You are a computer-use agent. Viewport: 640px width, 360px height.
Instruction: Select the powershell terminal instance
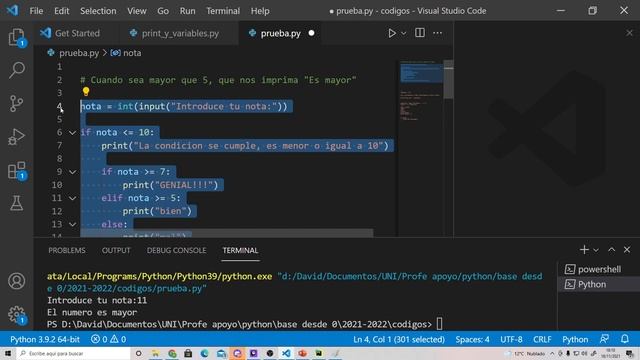click(x=598, y=269)
